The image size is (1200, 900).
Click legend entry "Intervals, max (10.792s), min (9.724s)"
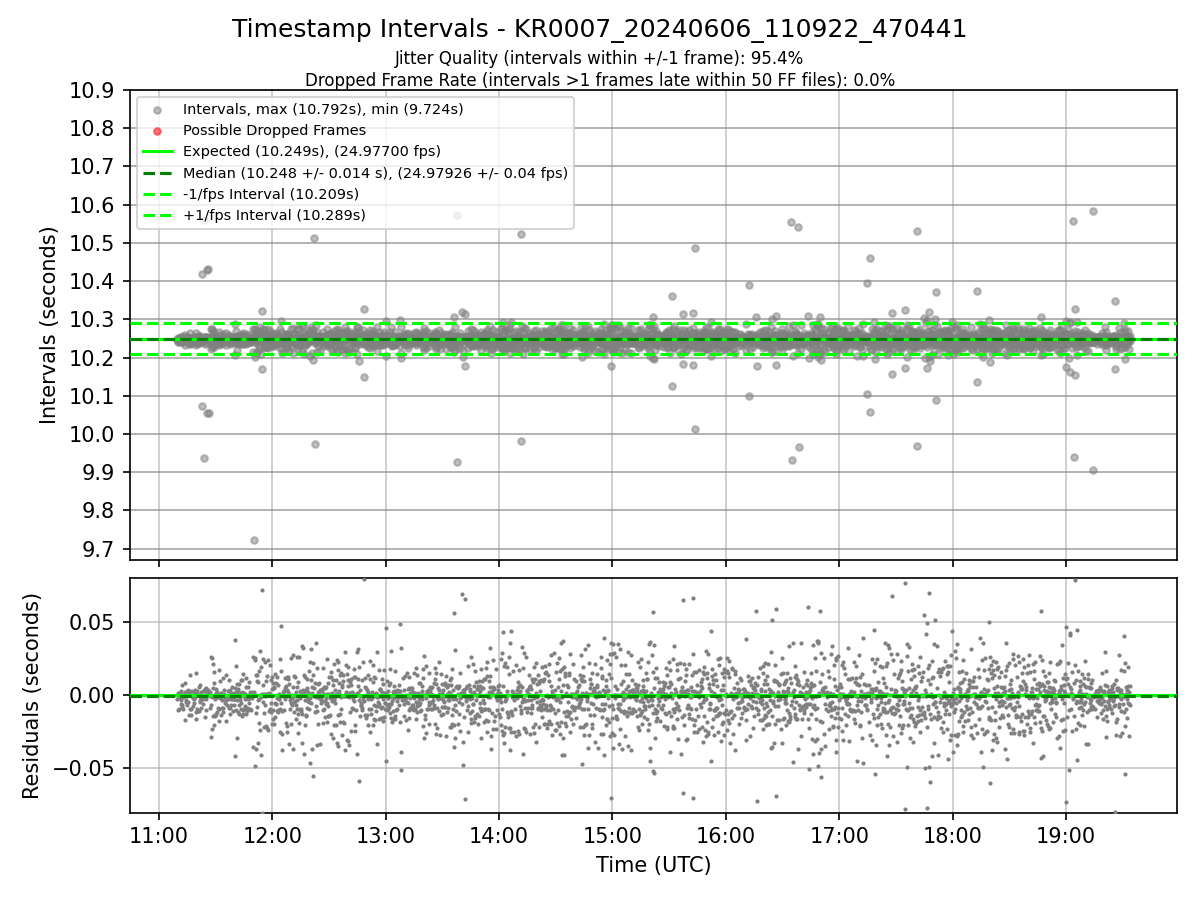click(x=323, y=109)
